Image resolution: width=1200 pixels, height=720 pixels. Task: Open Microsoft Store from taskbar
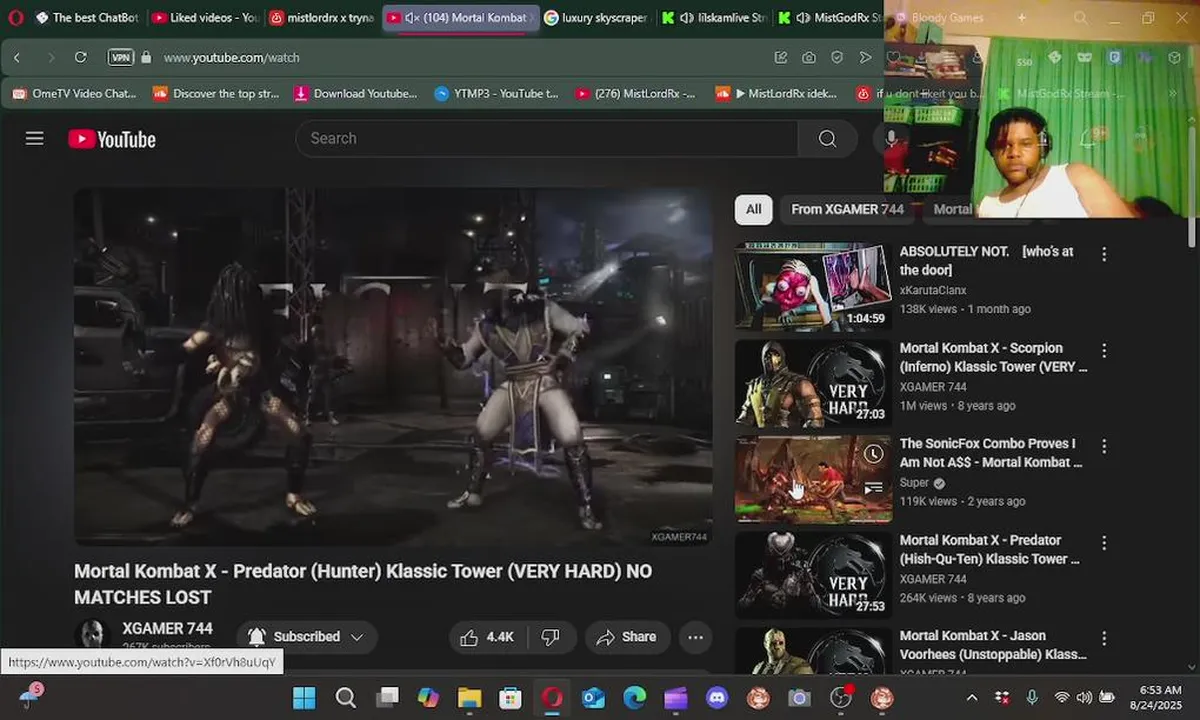[510, 698]
